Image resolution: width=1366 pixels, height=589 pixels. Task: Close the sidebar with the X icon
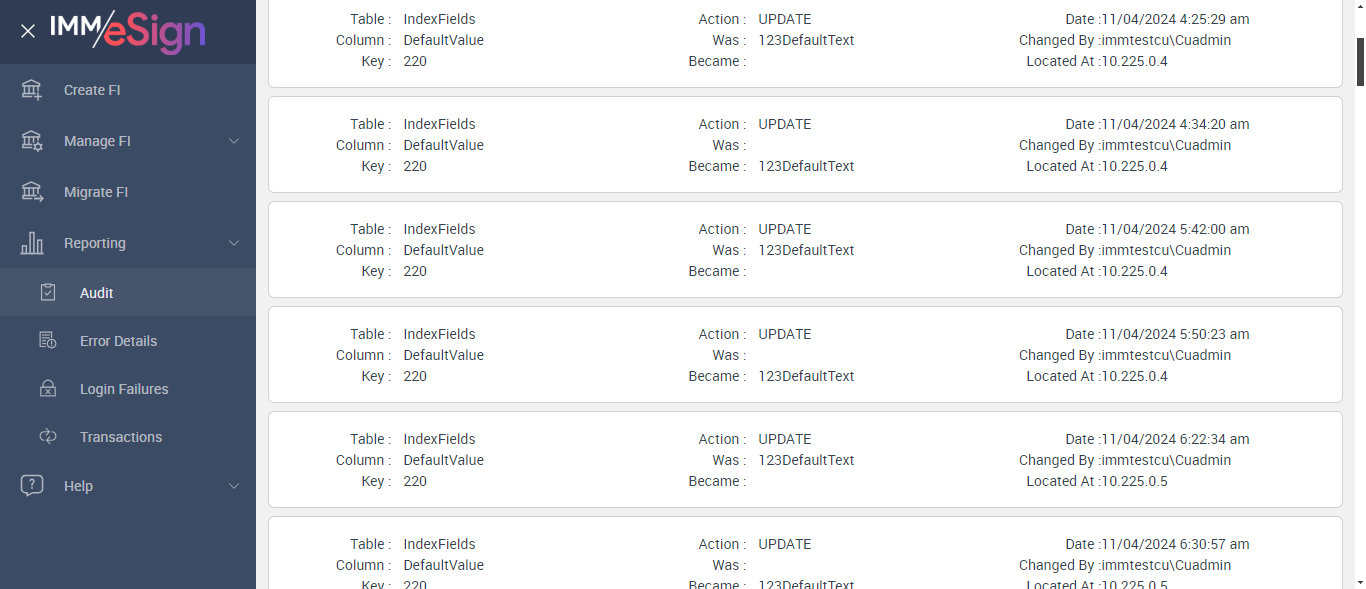pos(28,31)
